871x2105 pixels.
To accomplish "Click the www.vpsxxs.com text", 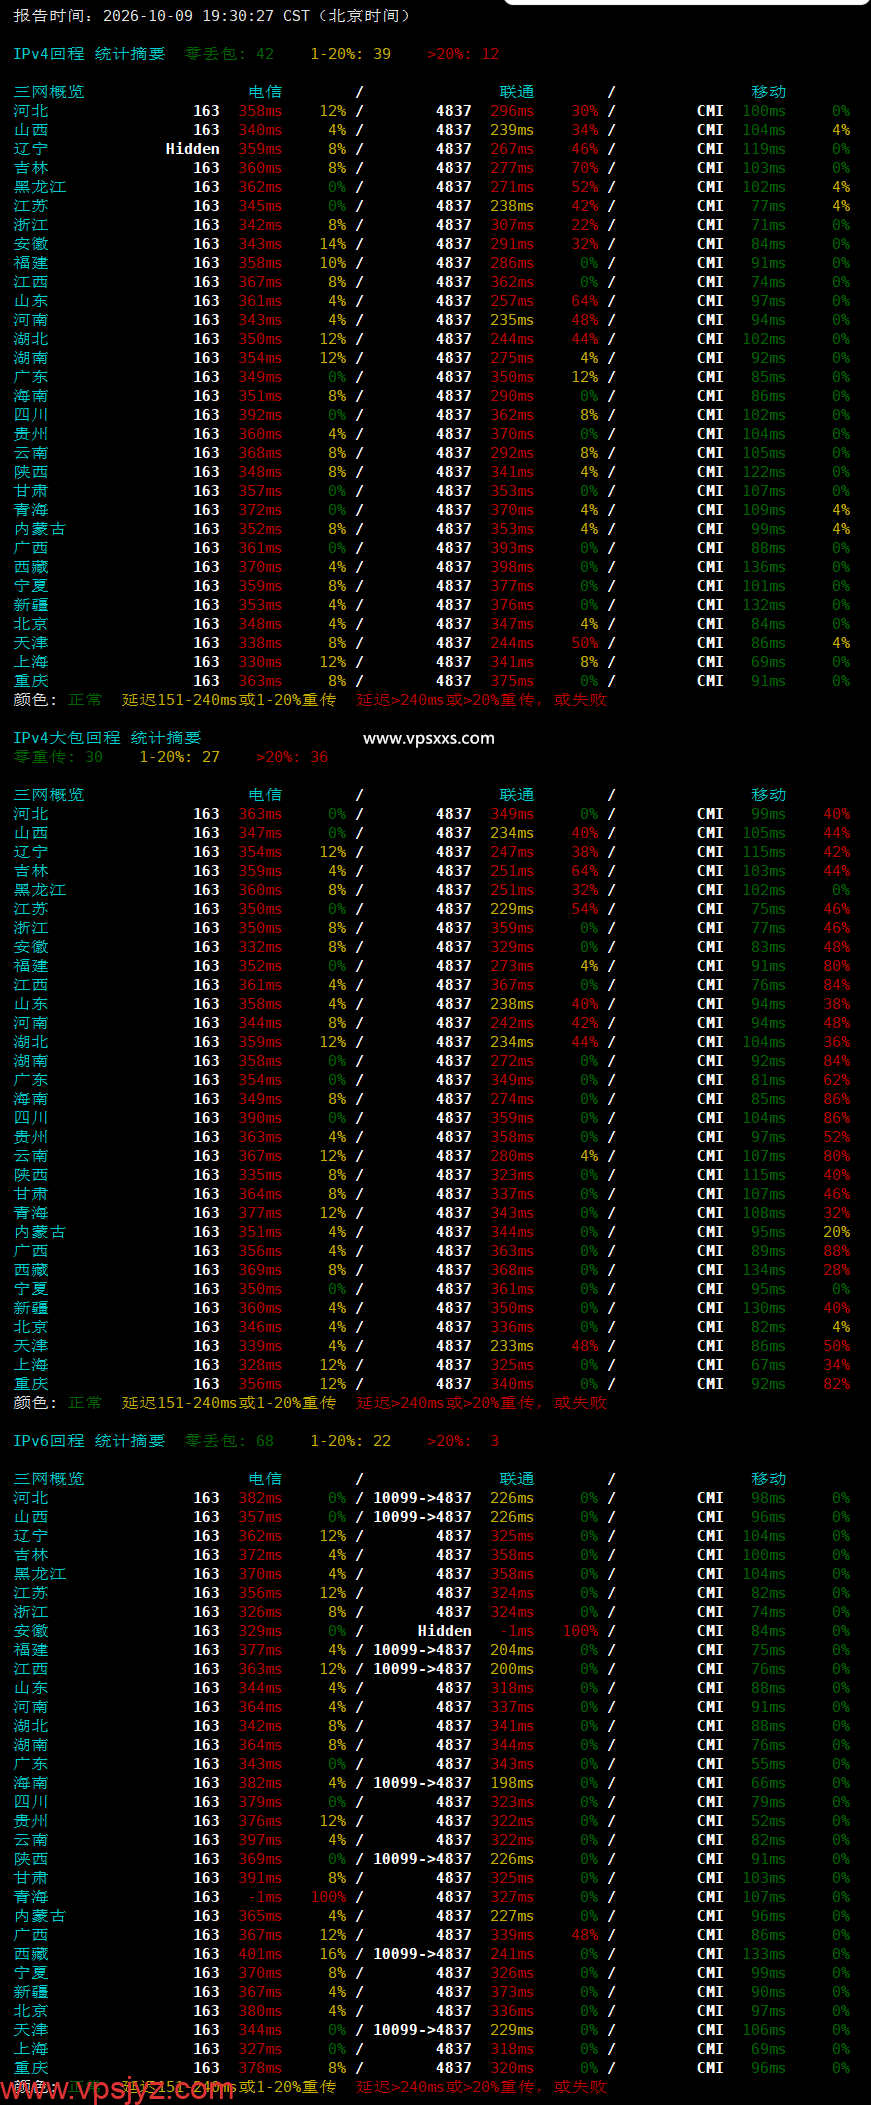I will [429, 739].
